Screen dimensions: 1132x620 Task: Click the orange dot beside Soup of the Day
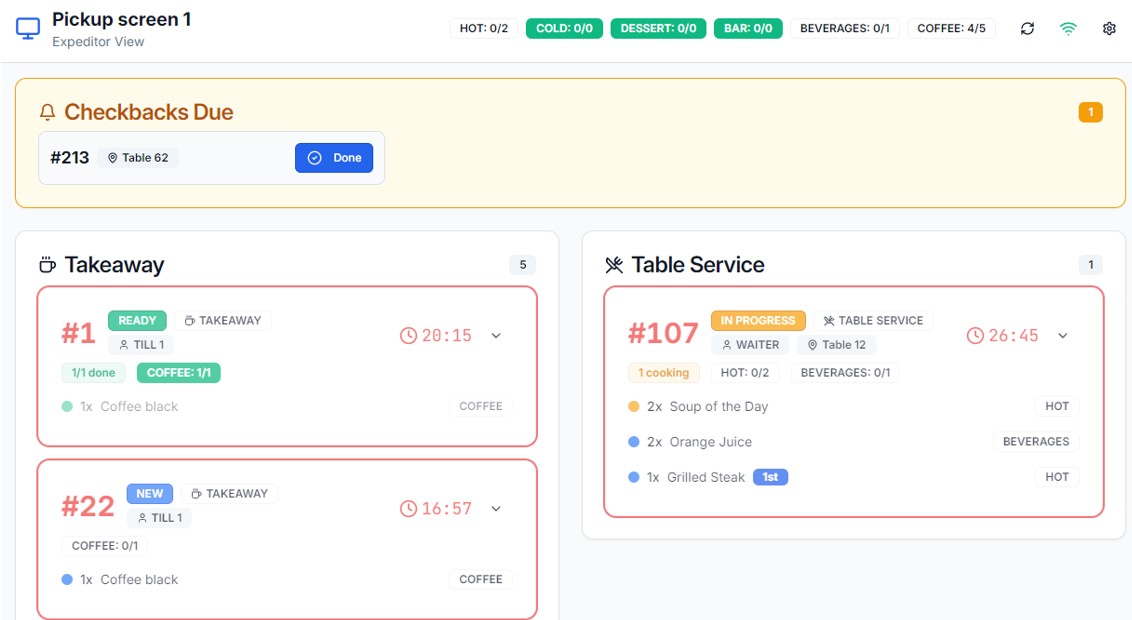(634, 407)
